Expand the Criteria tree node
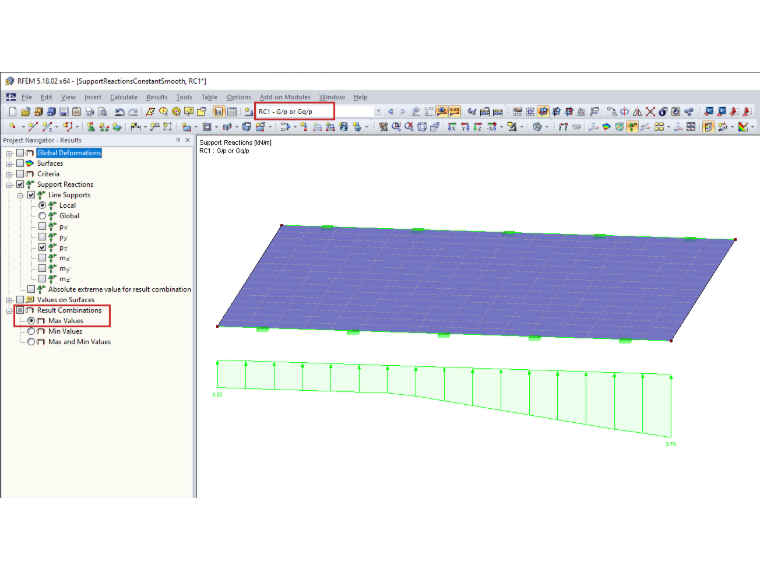The image size is (760, 570). coord(9,174)
